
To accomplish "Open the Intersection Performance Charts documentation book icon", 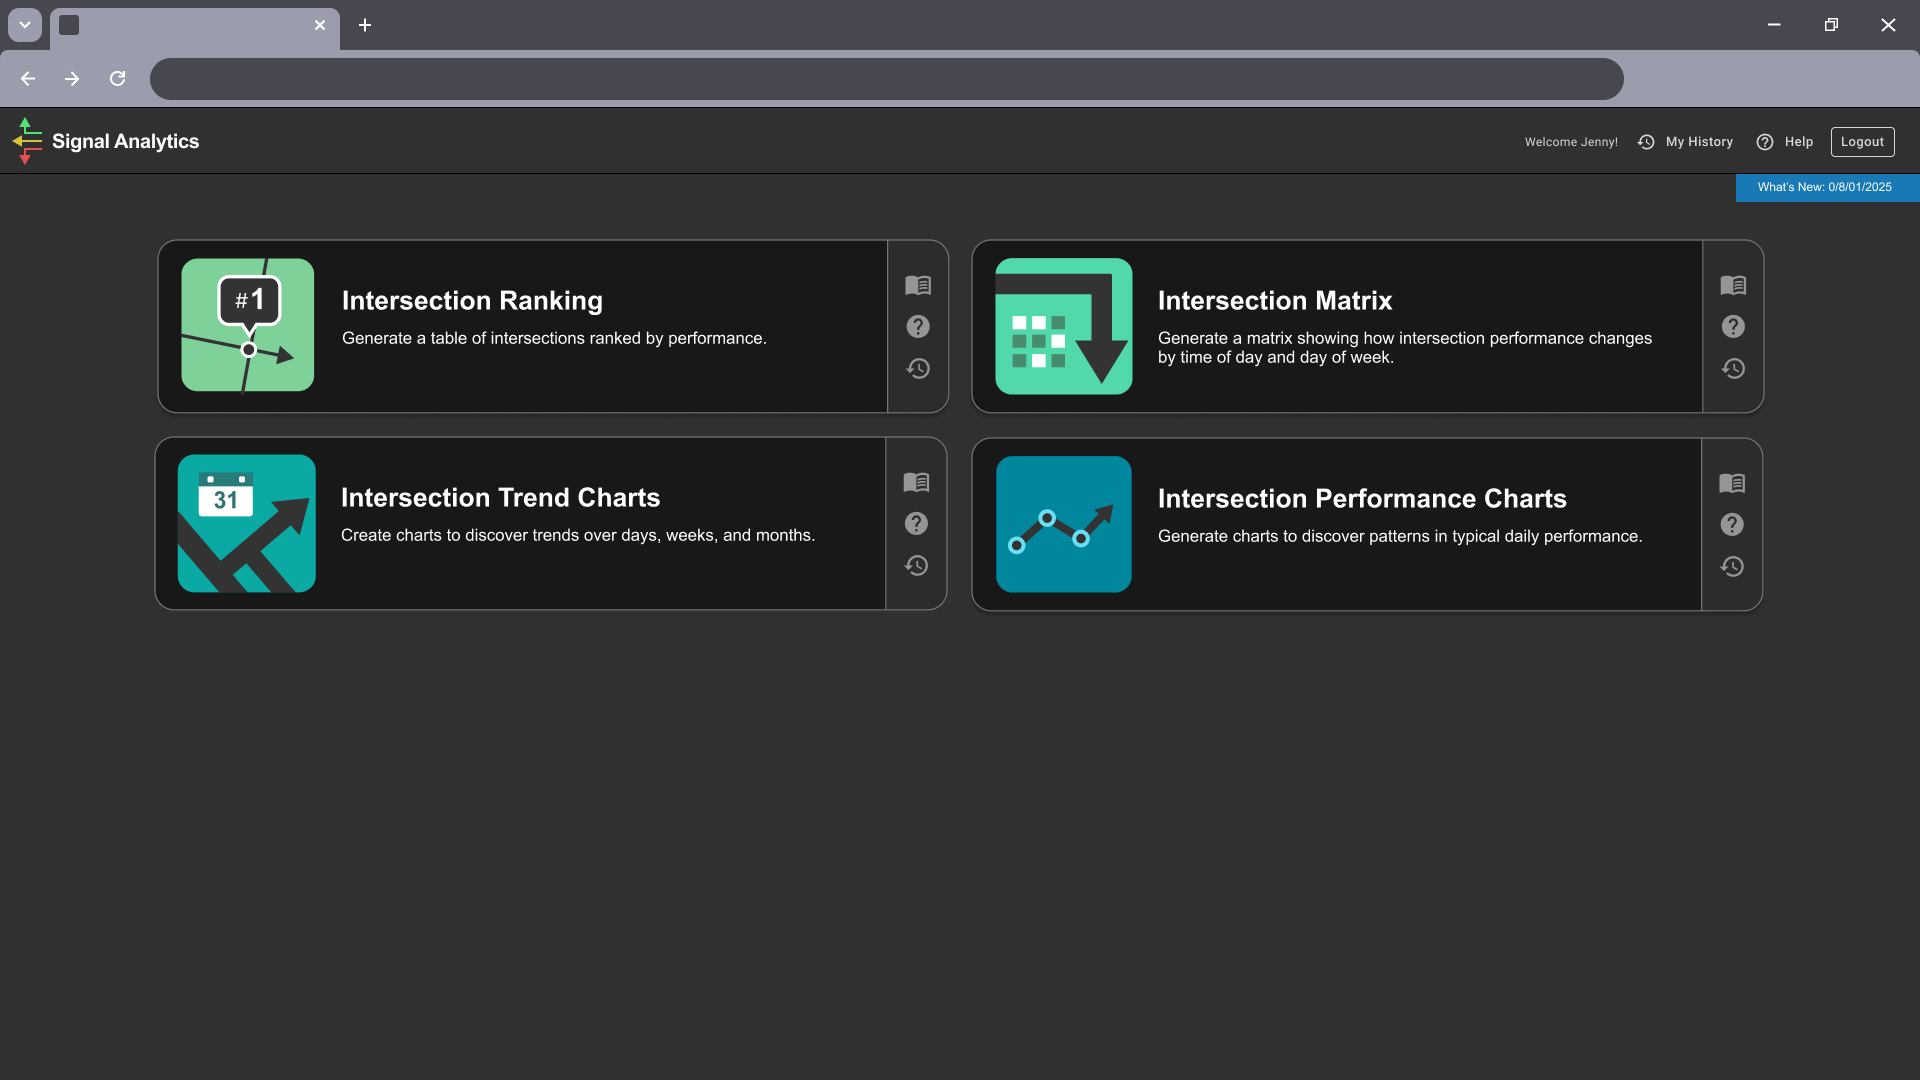I will coord(1732,484).
